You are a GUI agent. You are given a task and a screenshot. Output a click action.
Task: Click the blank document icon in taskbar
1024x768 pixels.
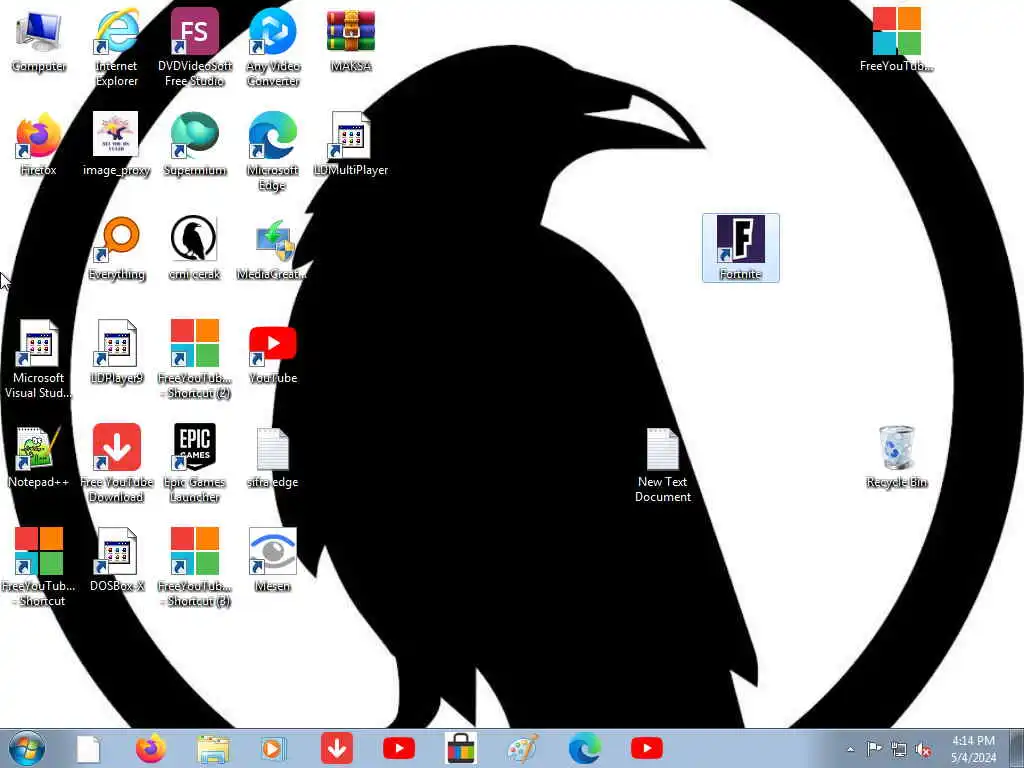point(88,748)
